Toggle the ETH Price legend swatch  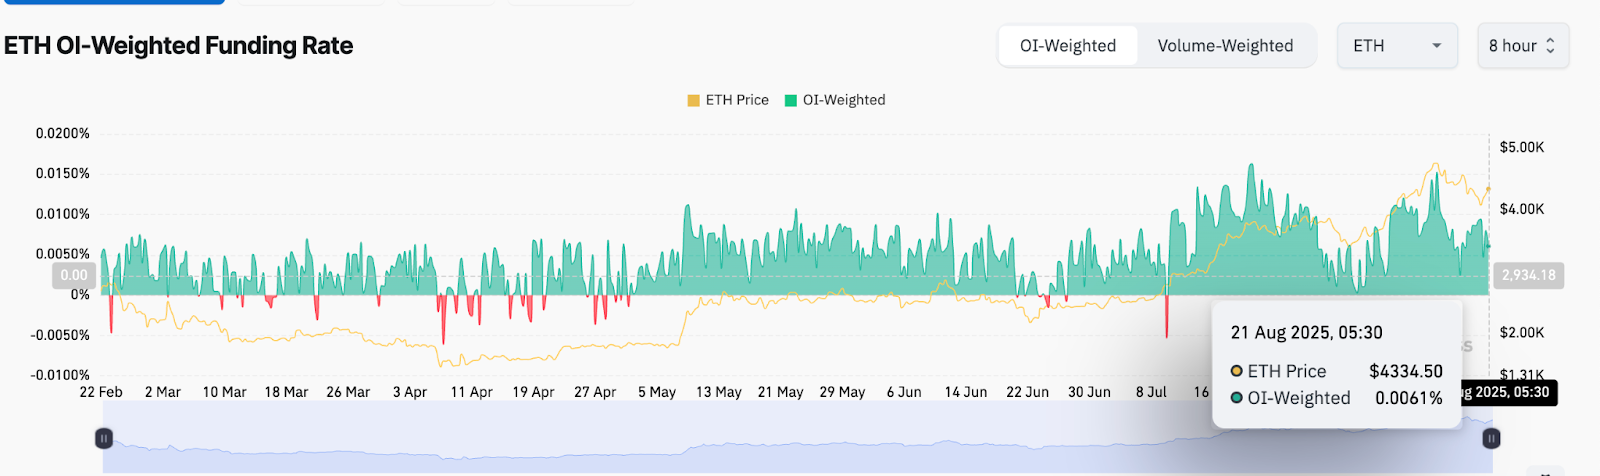[693, 100]
